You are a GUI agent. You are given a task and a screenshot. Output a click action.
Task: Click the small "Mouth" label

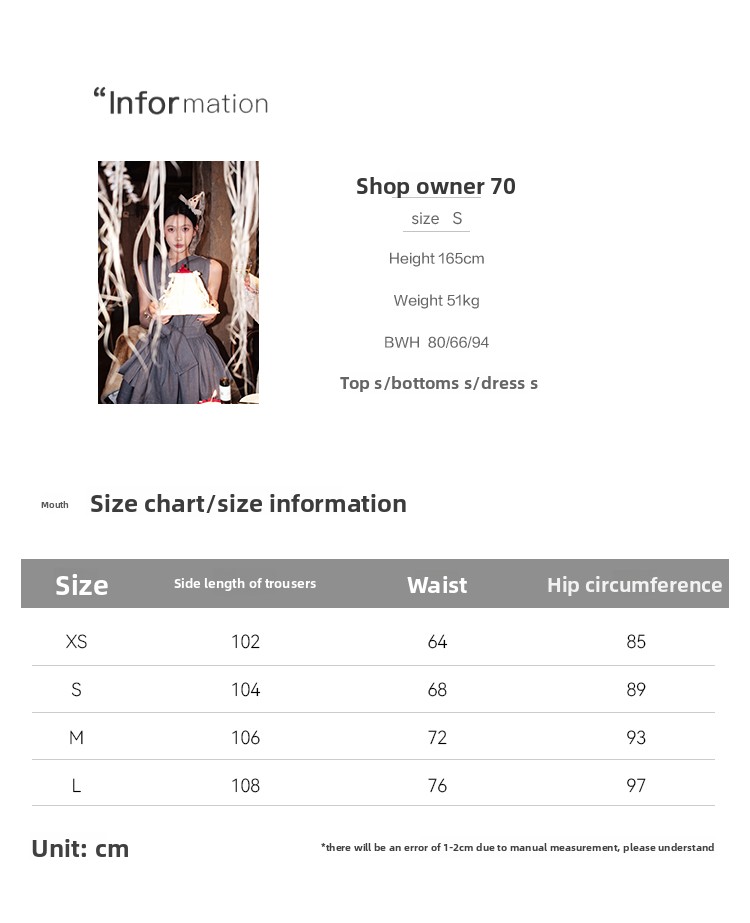[55, 505]
